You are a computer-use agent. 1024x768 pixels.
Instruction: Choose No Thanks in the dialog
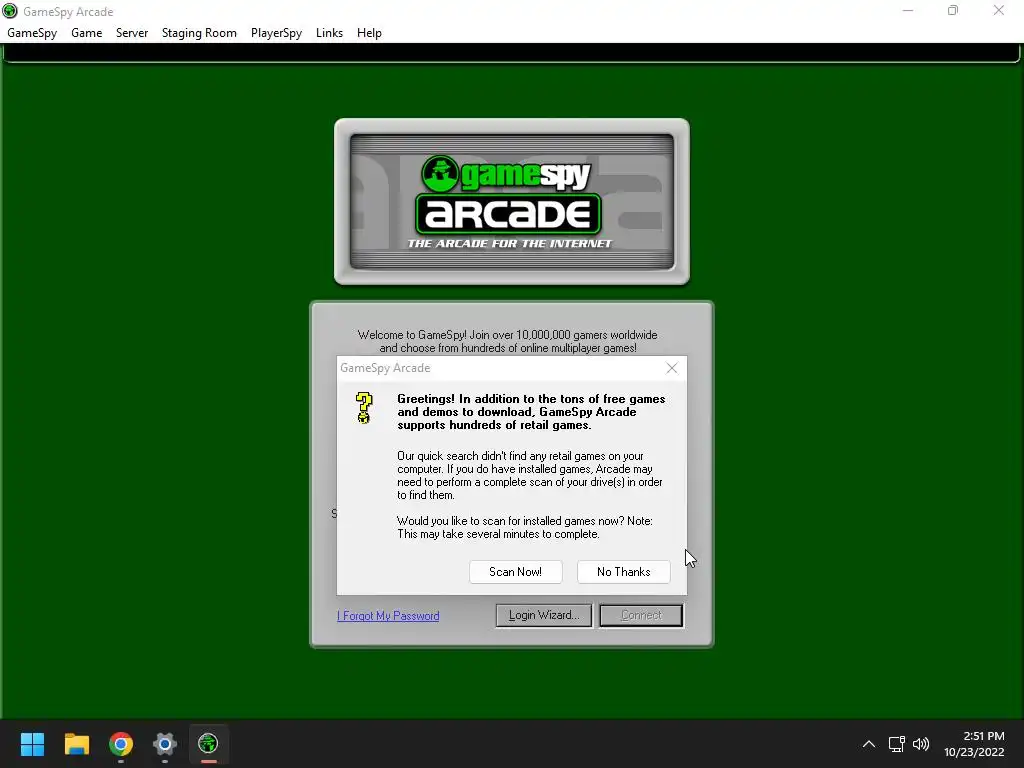click(624, 571)
